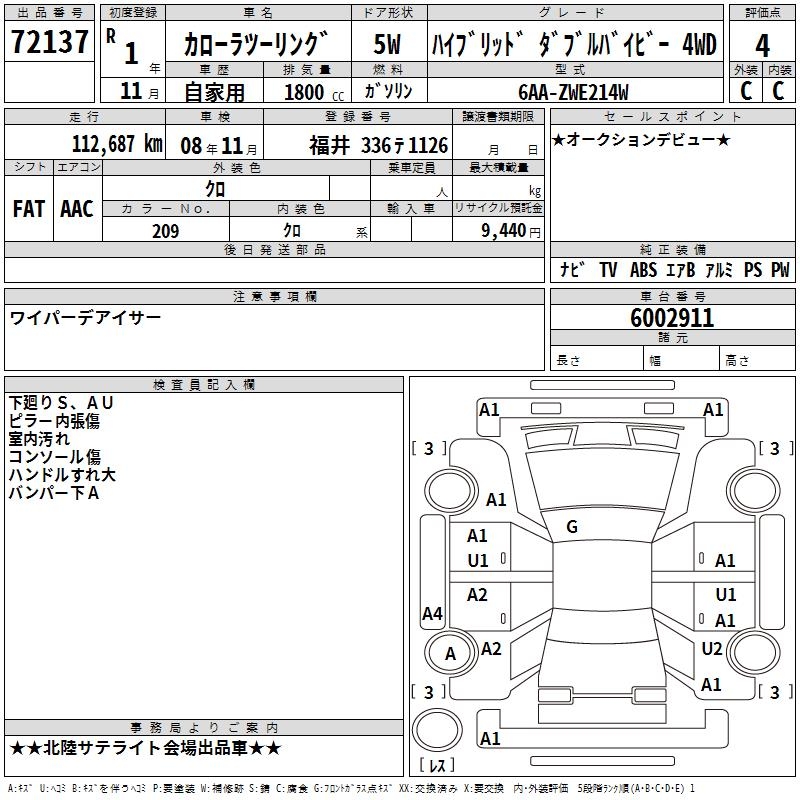800x800 pixels.
Task: Click the front-left tire circle in diagram
Action: click(x=450, y=489)
